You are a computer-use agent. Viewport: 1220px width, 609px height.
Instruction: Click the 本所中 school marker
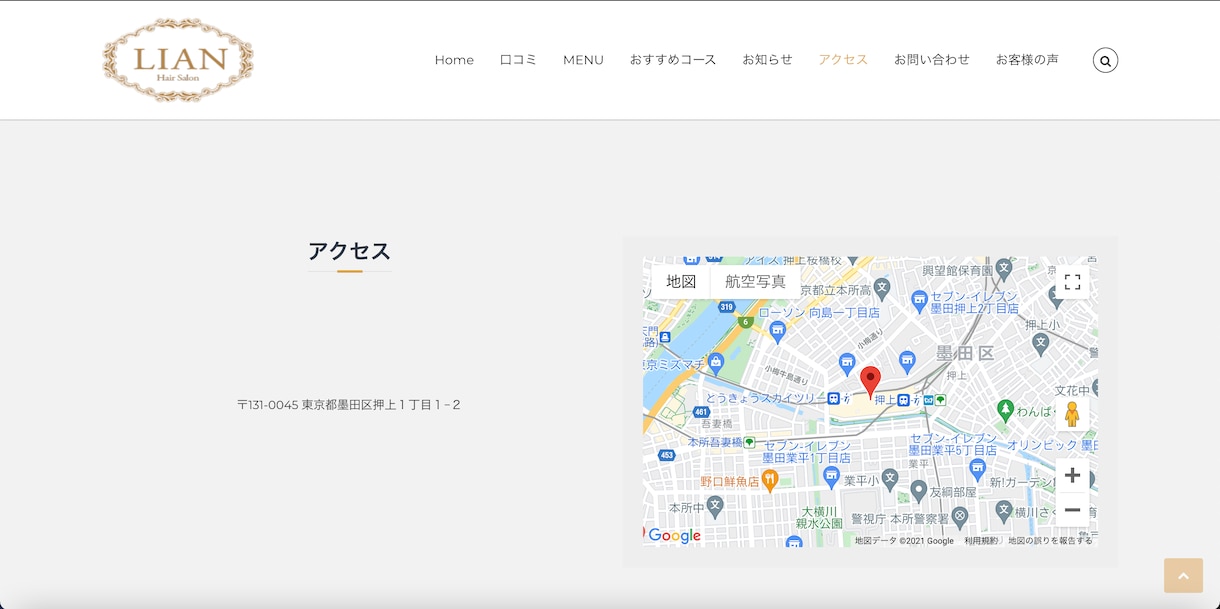click(715, 507)
